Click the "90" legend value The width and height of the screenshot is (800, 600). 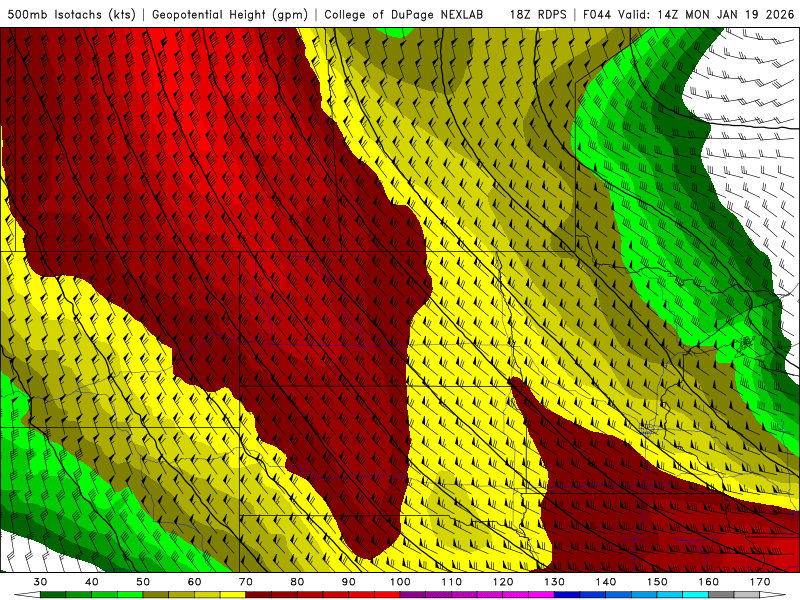(x=349, y=582)
